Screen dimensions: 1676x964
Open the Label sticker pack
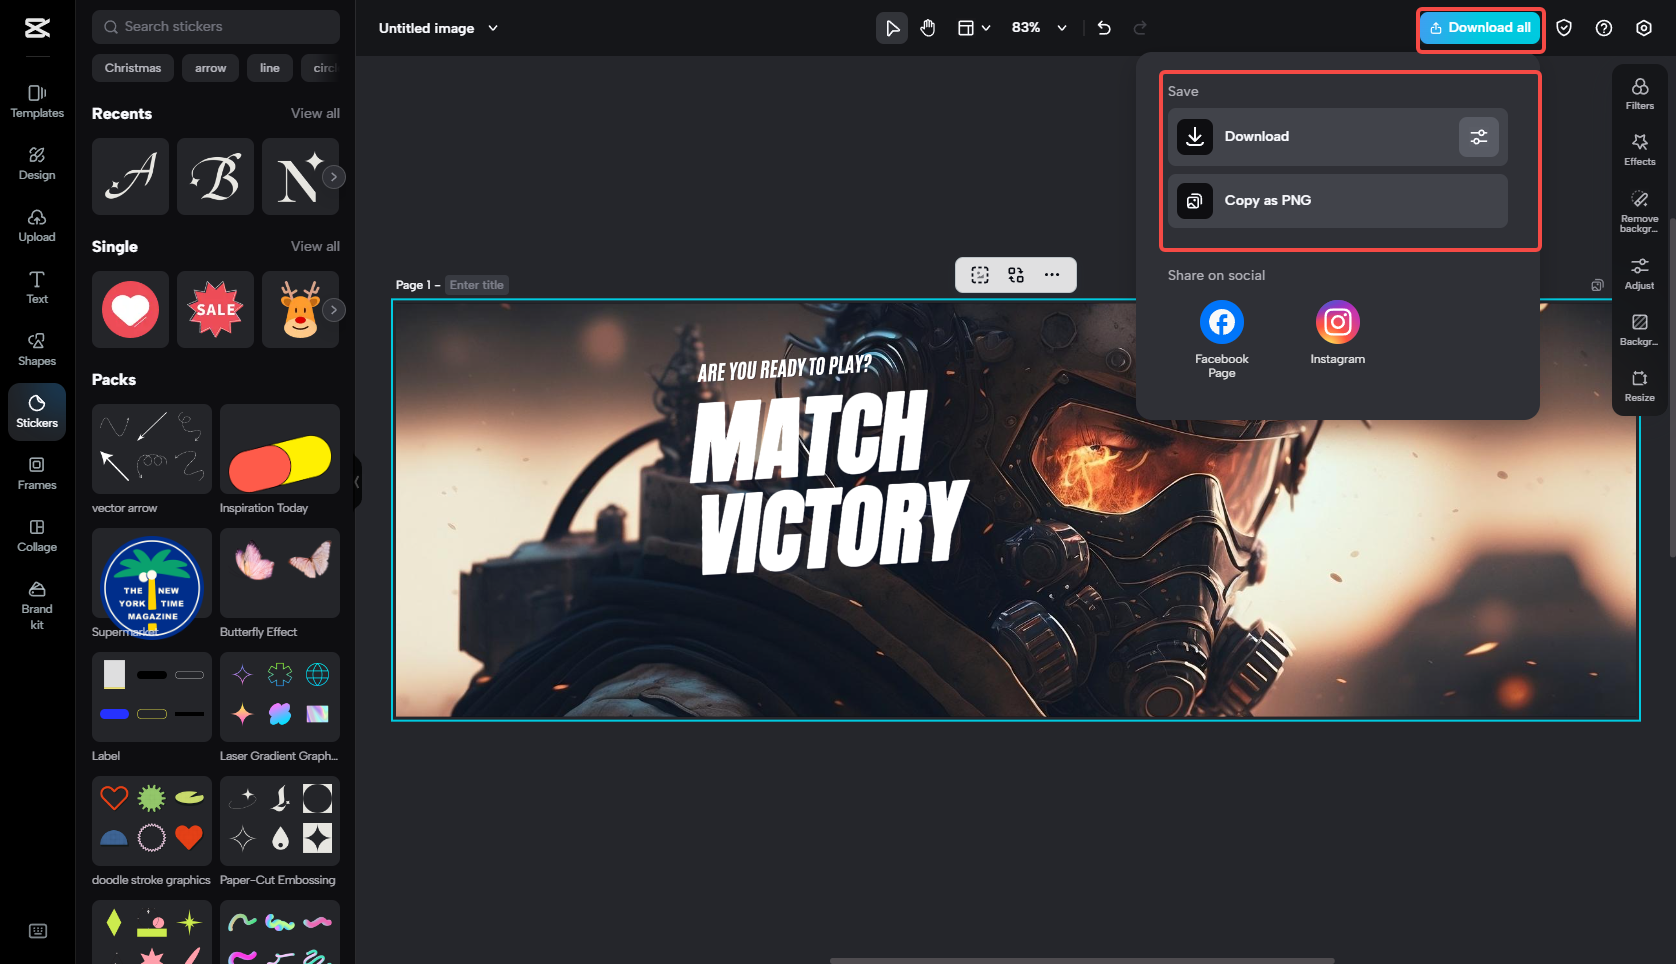click(x=152, y=697)
